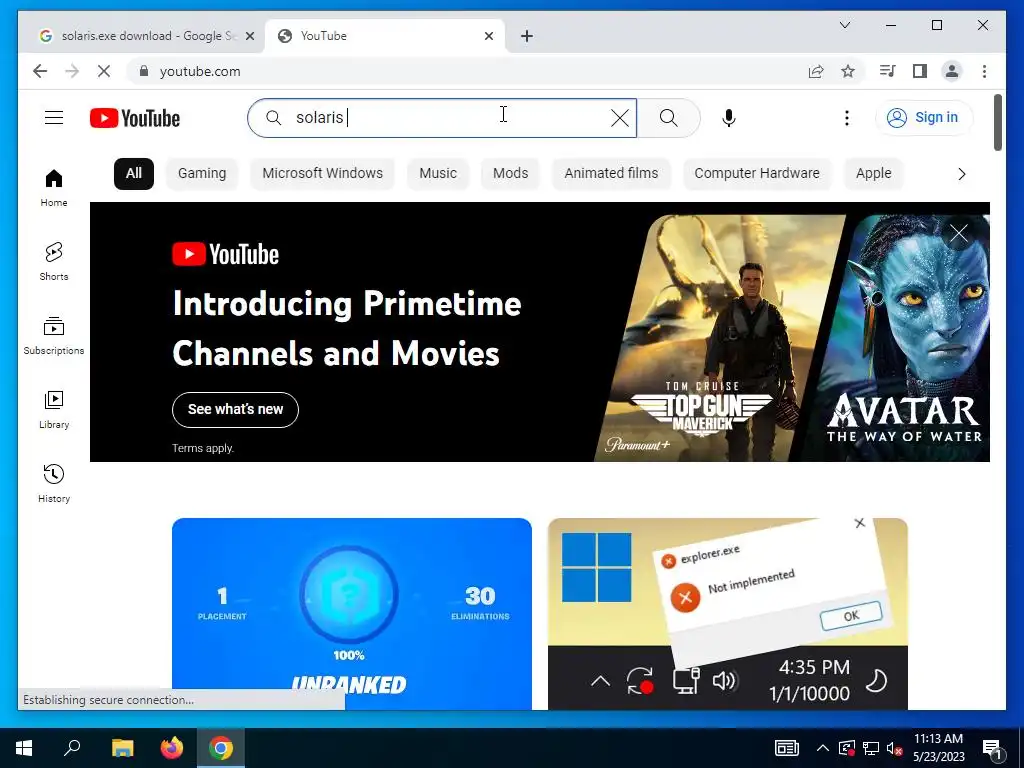The width and height of the screenshot is (1024, 768).
Task: Open Subscriptions in the sidebar
Action: [x=54, y=336]
